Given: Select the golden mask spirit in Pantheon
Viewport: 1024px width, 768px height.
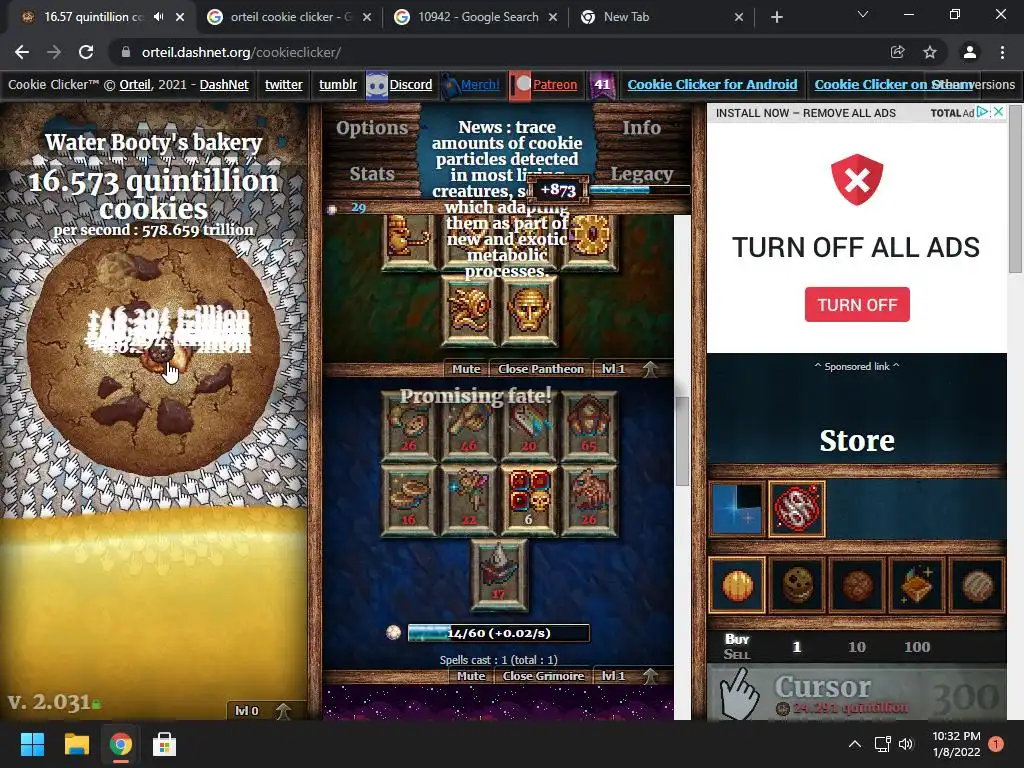Looking at the screenshot, I should (x=529, y=310).
